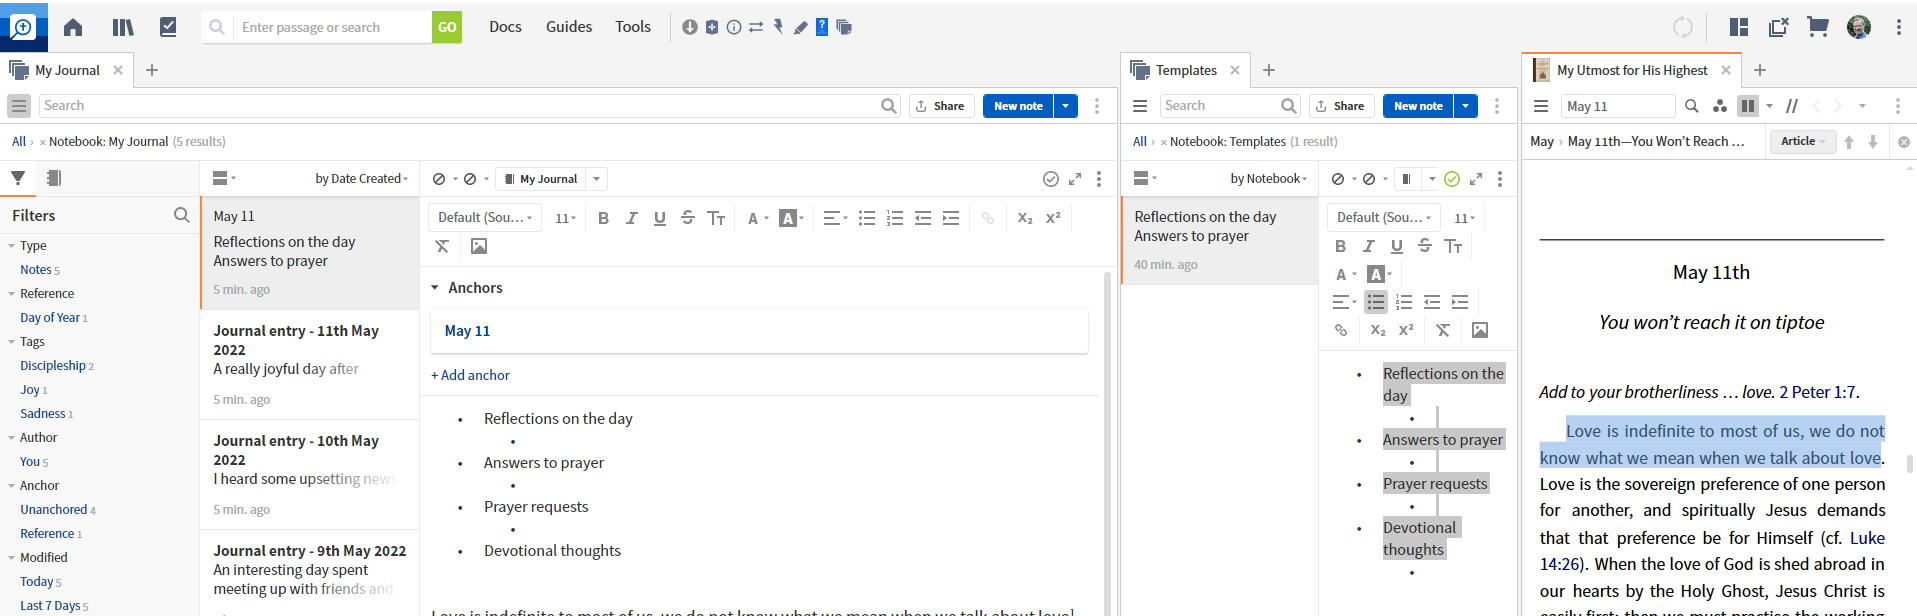This screenshot has width=1917, height=616.
Task: Click the Home icon
Action: (73, 27)
